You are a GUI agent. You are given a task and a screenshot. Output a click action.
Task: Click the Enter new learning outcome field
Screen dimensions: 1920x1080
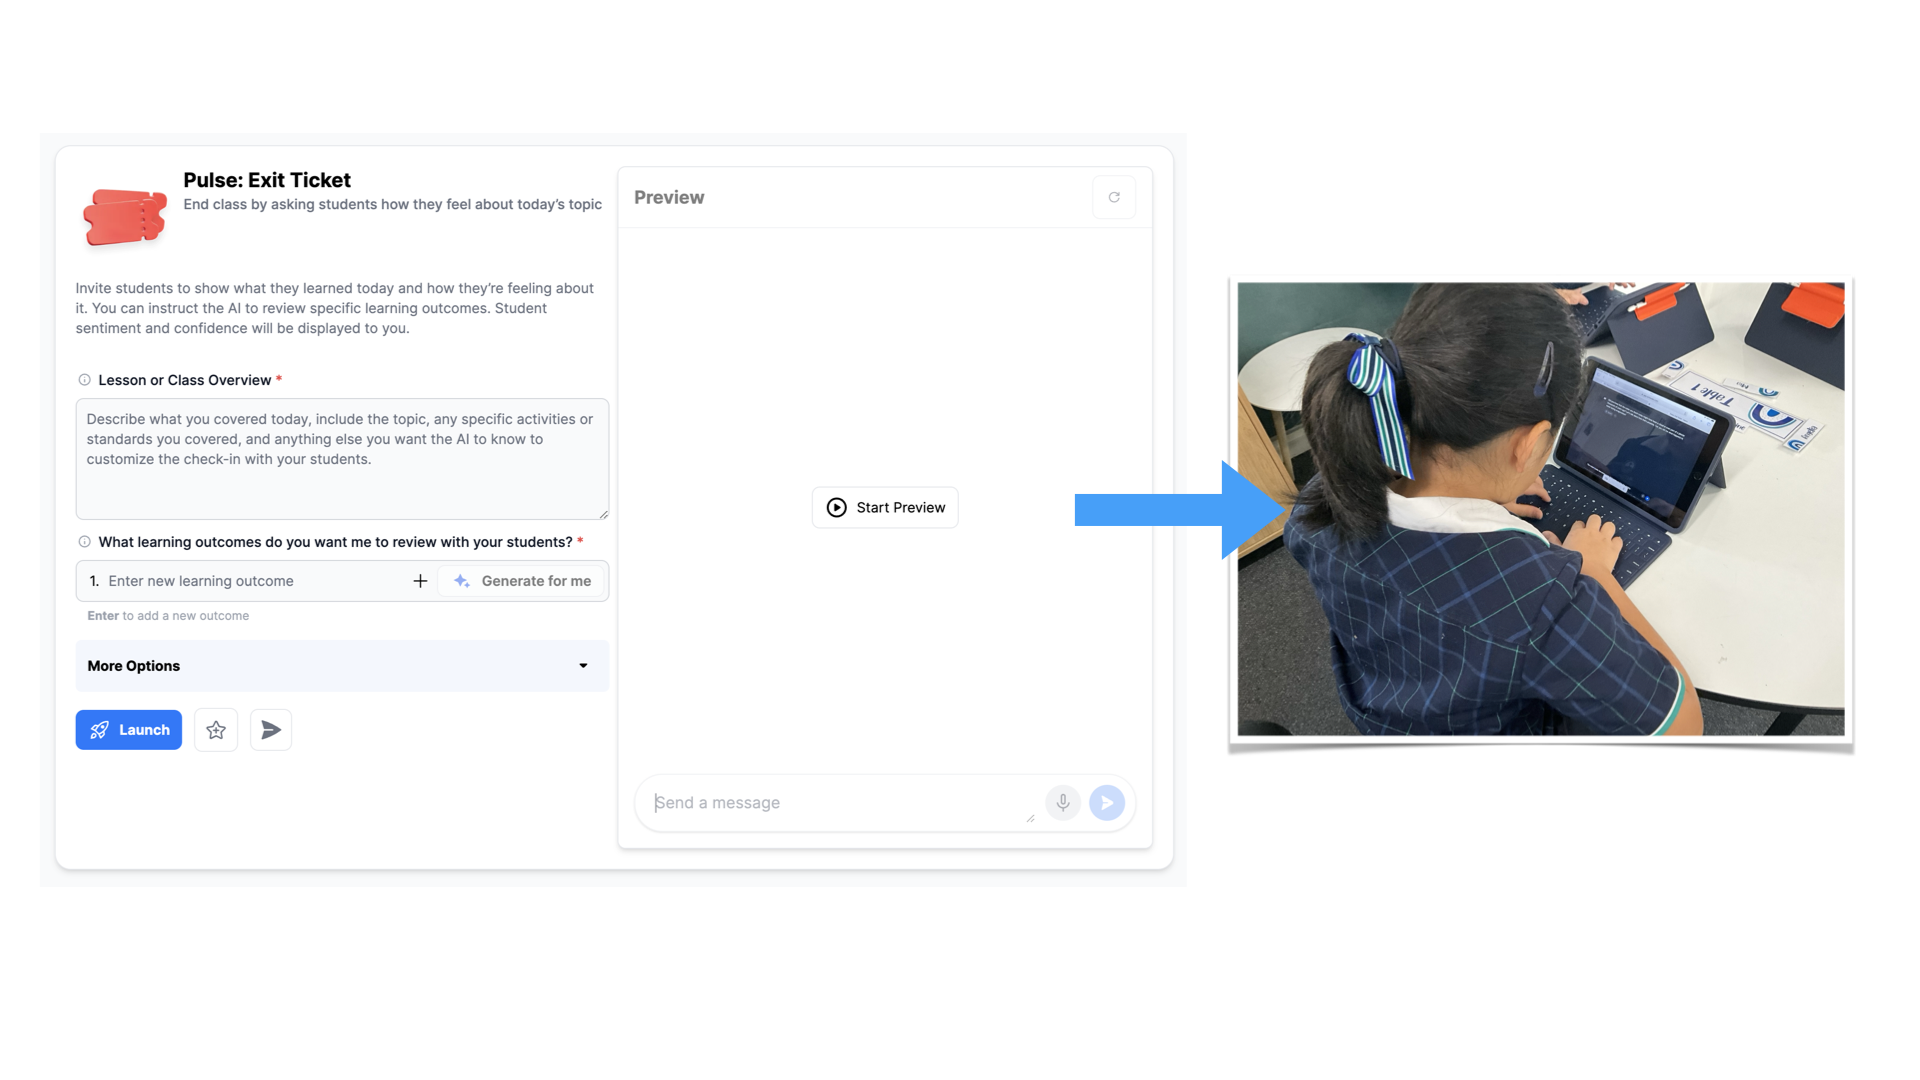tap(240, 580)
